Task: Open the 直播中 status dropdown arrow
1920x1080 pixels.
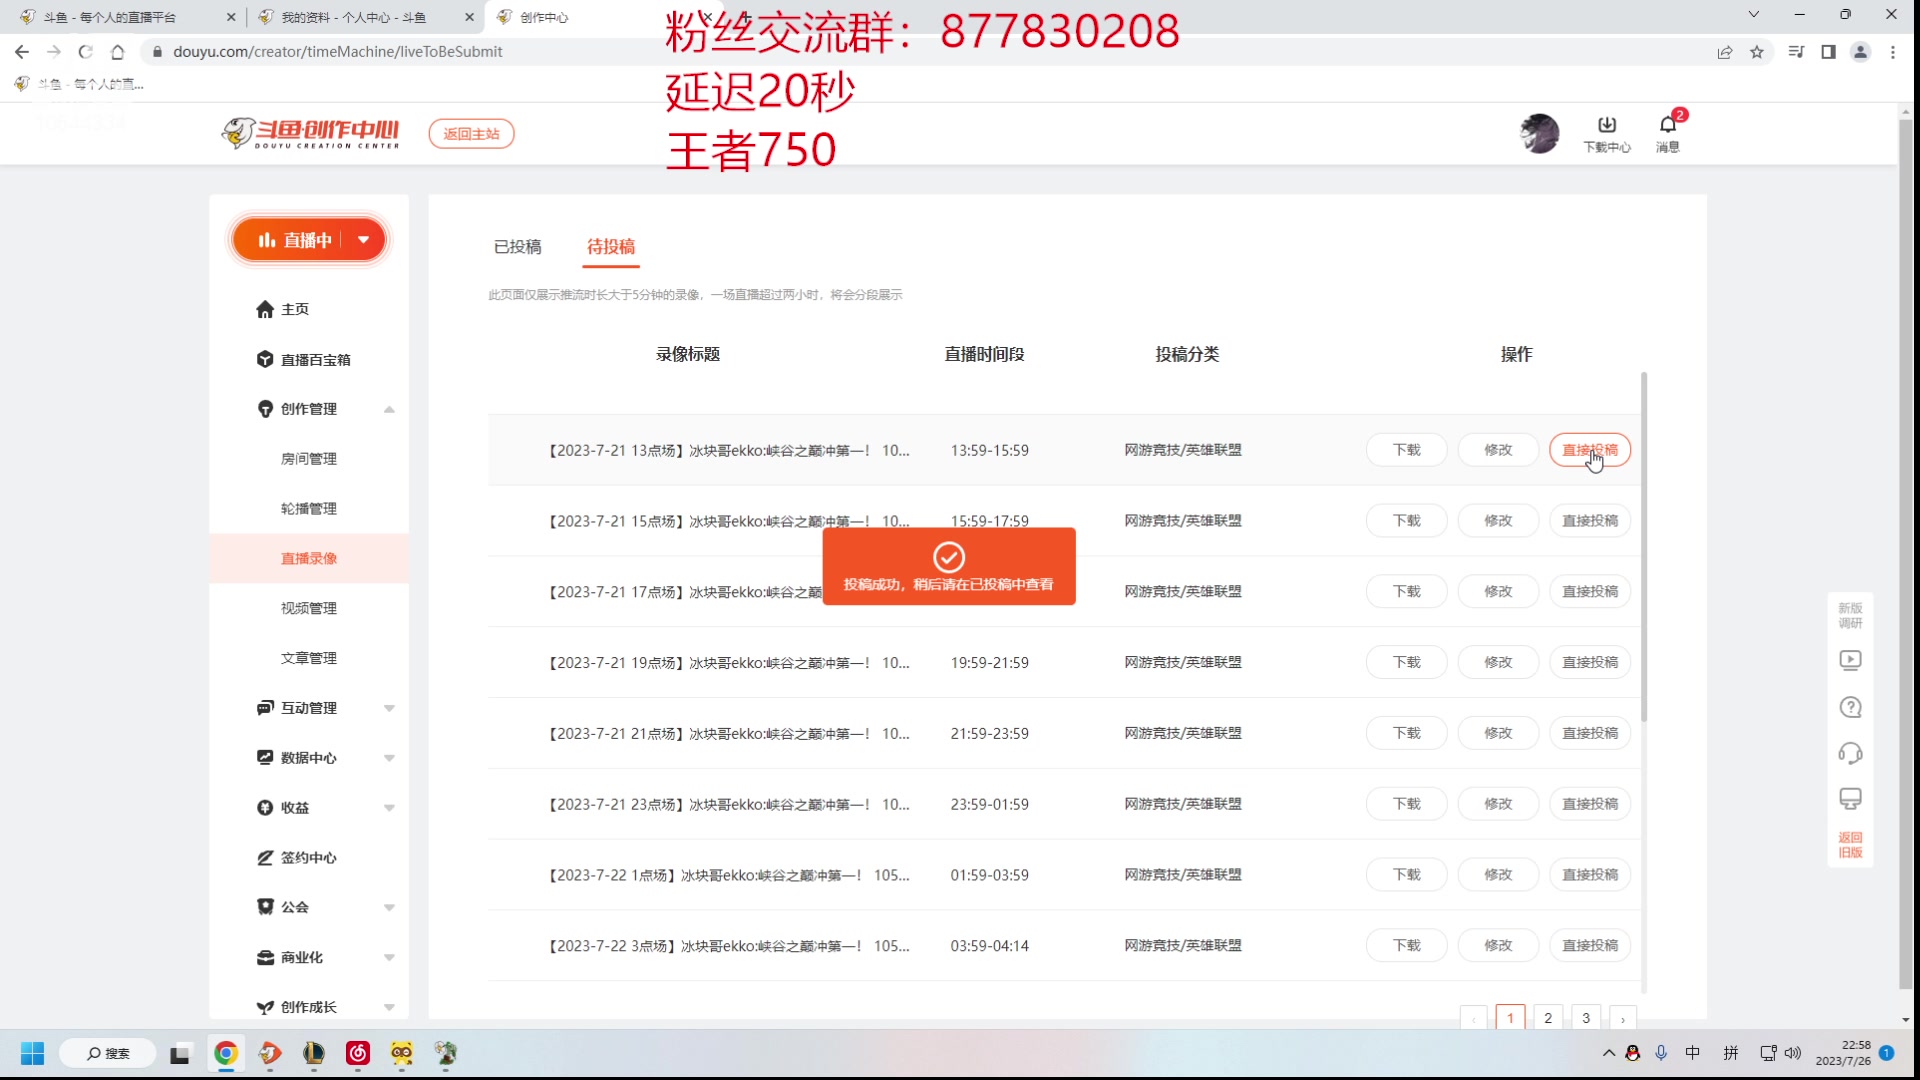Action: 364,240
